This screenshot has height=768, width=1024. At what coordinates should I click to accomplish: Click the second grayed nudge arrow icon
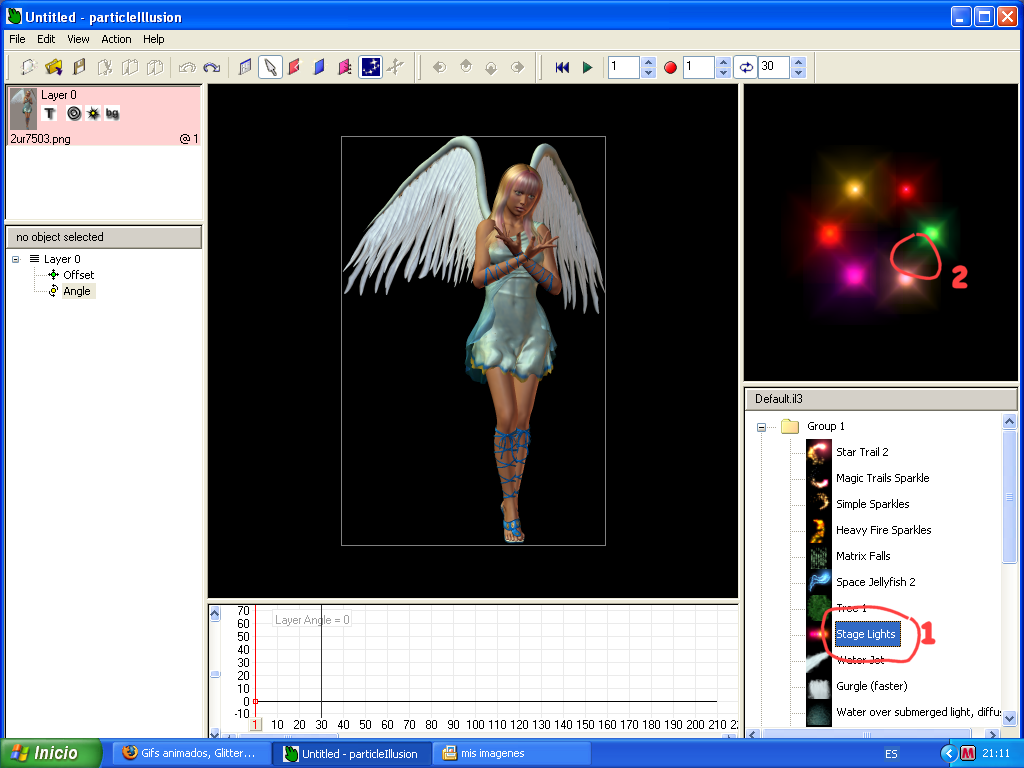(466, 67)
